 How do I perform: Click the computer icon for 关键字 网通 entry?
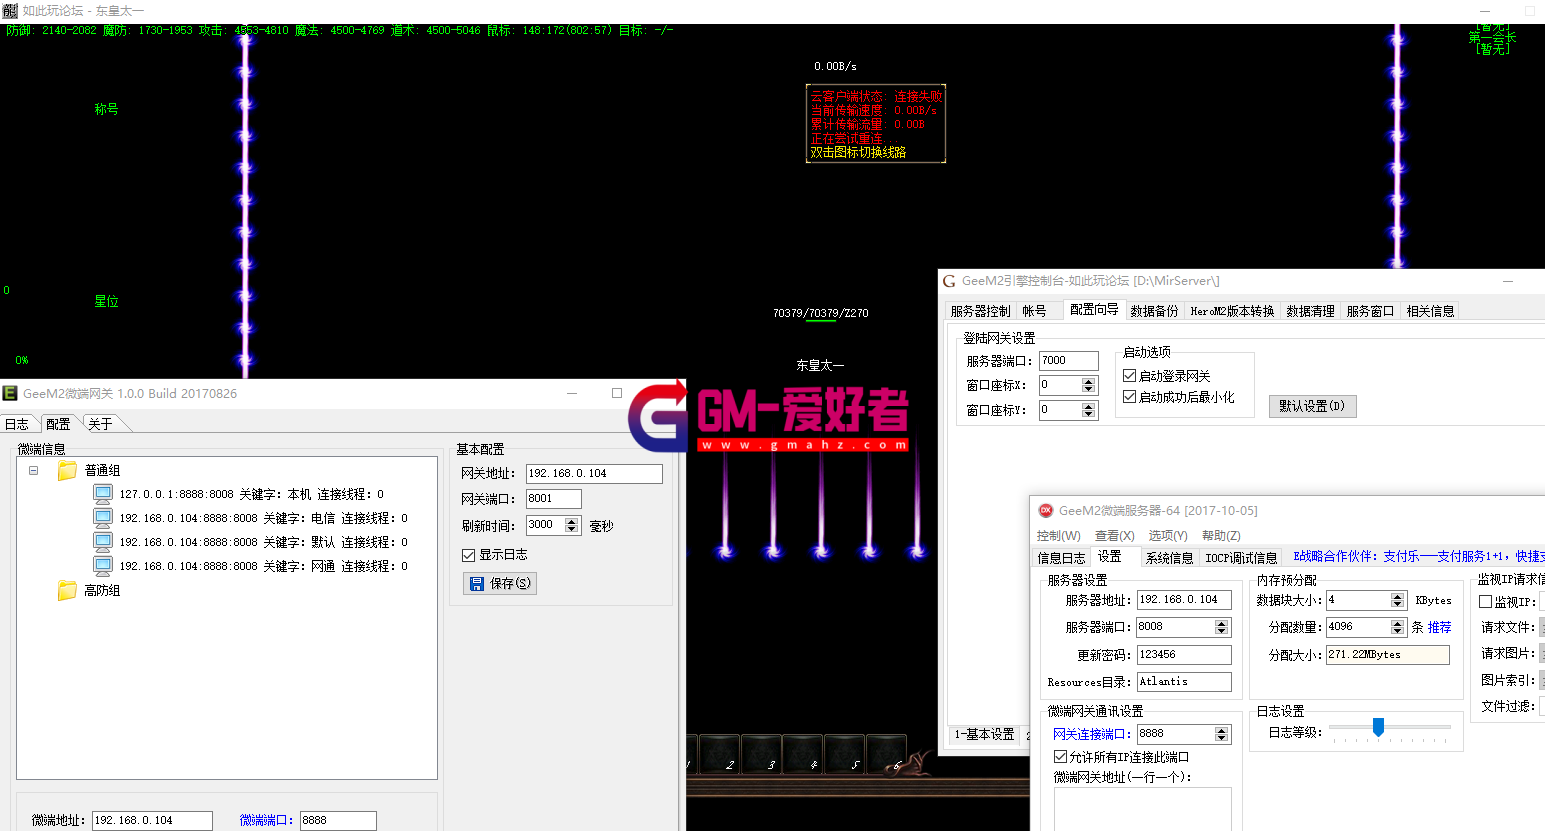pos(103,566)
